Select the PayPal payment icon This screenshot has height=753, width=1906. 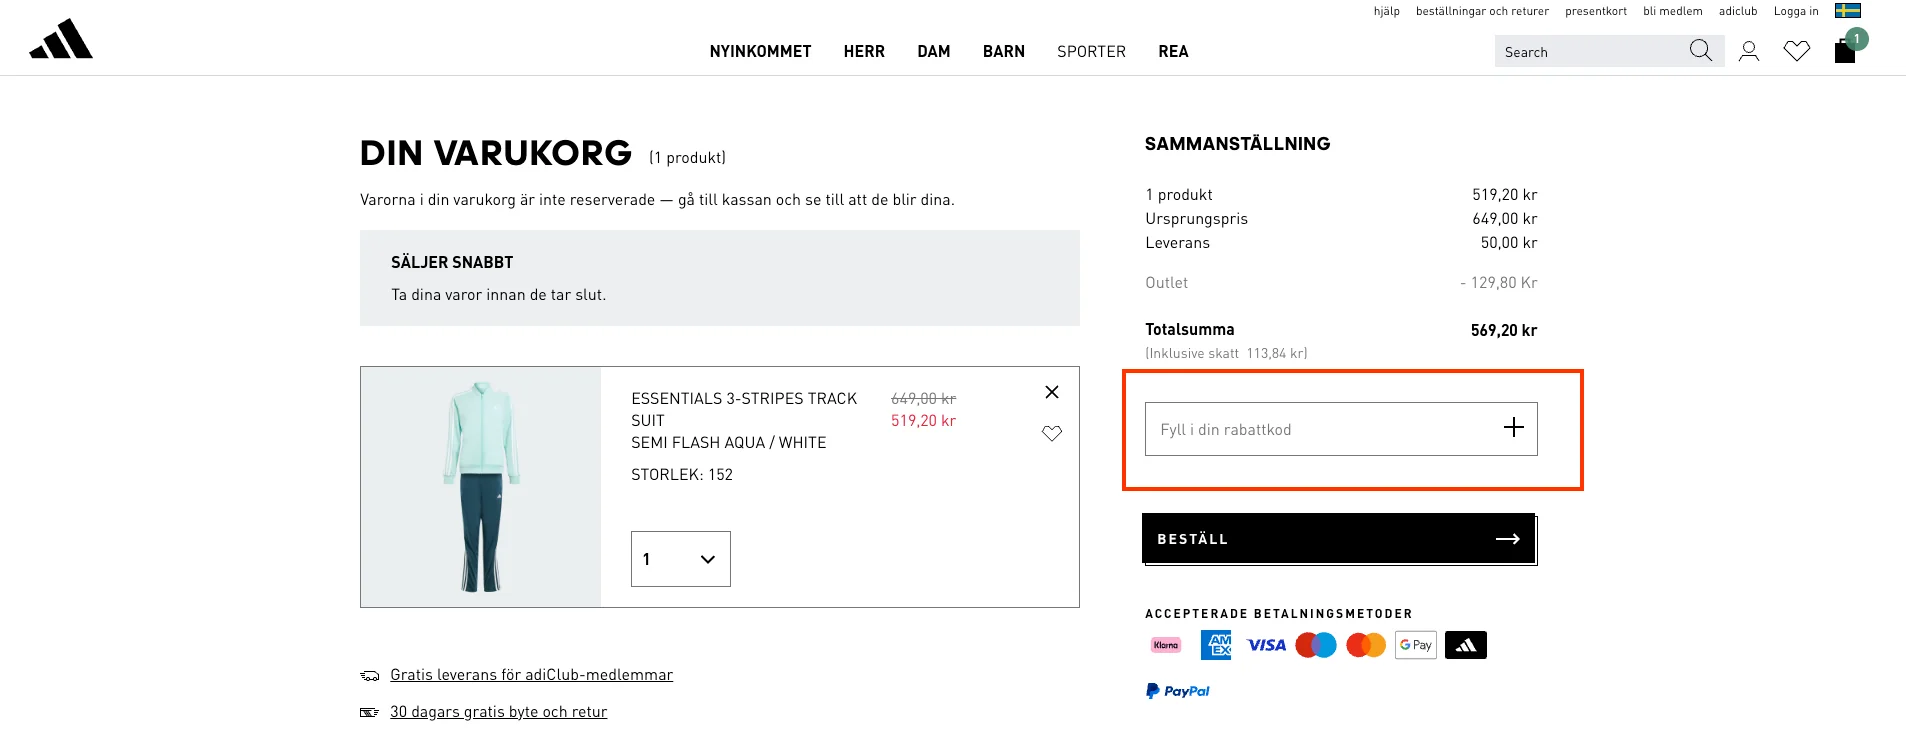(x=1178, y=690)
